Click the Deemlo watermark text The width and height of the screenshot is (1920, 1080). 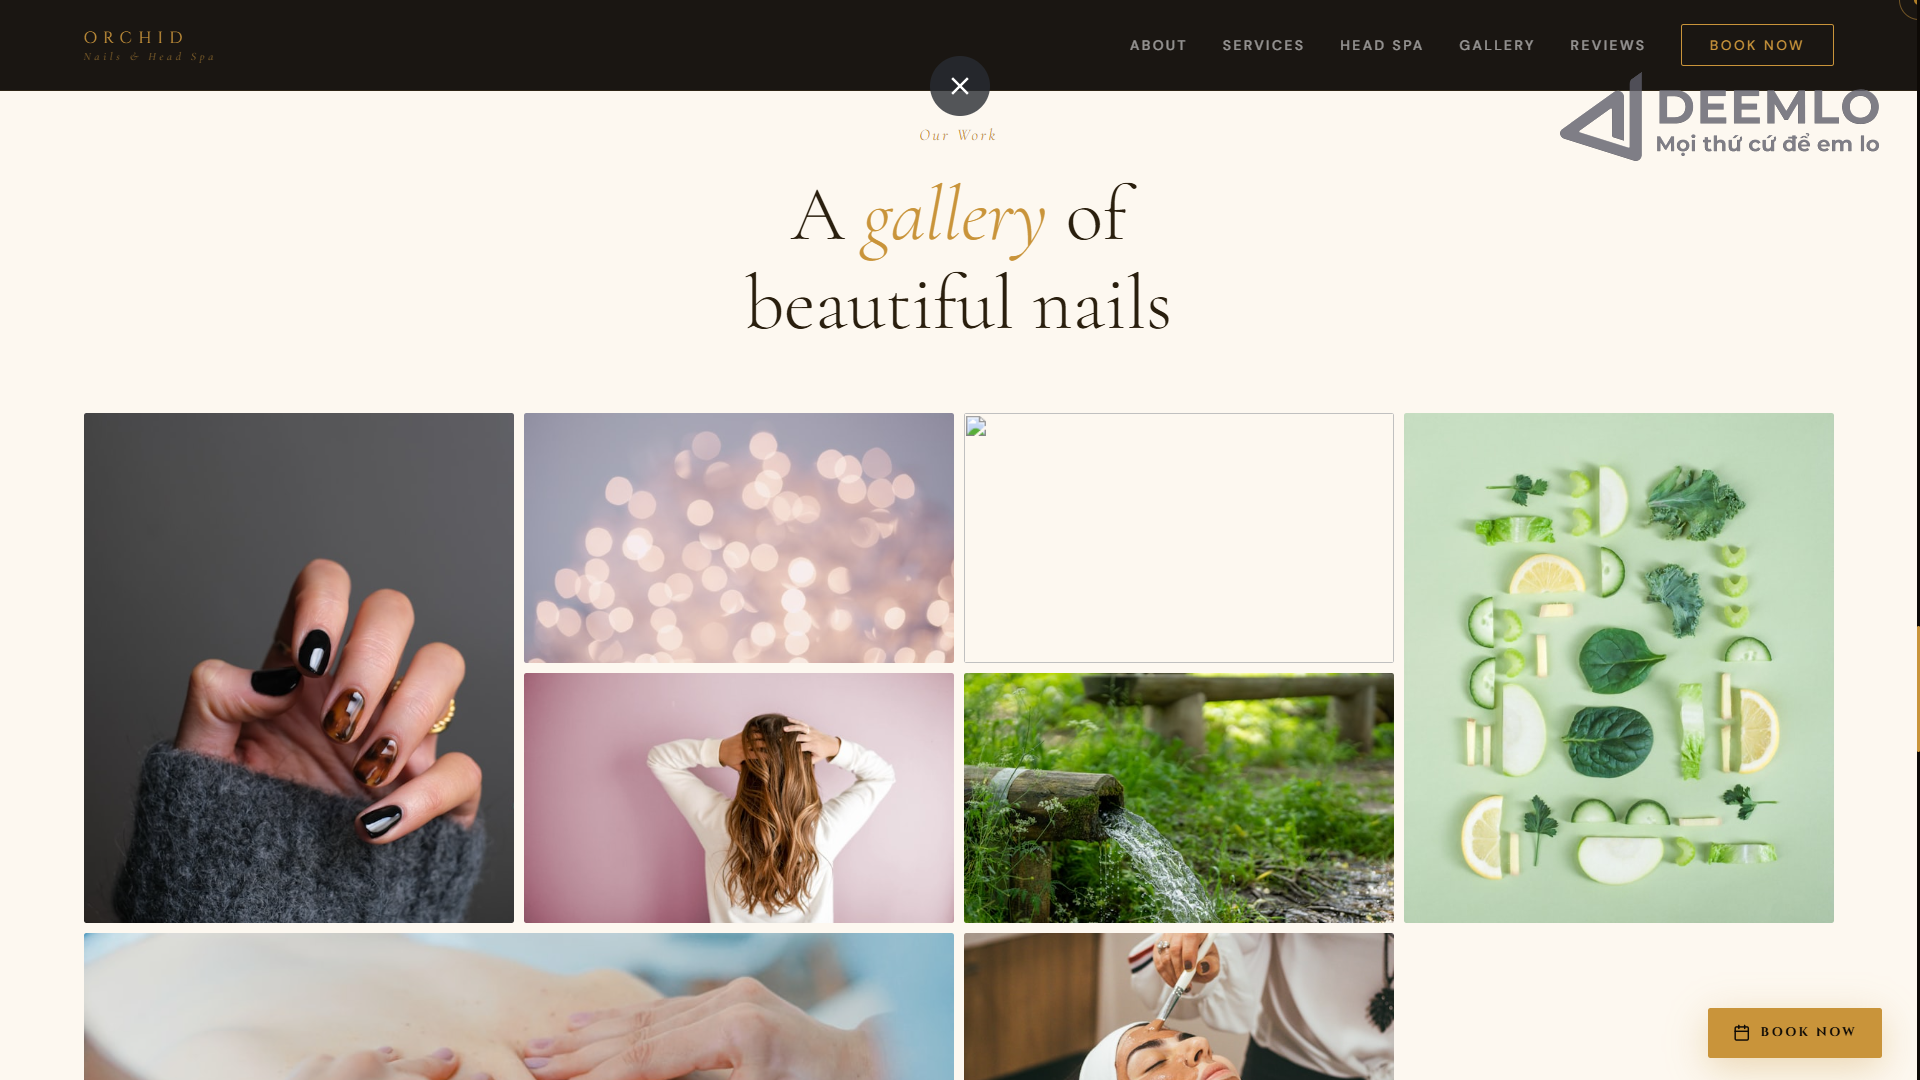(1767, 122)
